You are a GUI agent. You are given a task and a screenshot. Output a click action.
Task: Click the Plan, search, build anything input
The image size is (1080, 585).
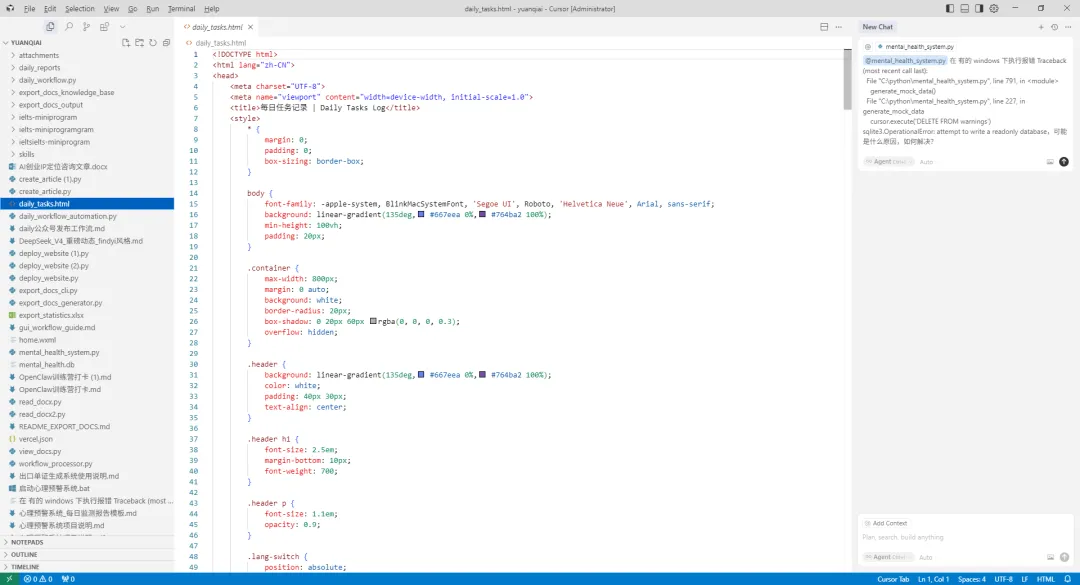coord(964,537)
